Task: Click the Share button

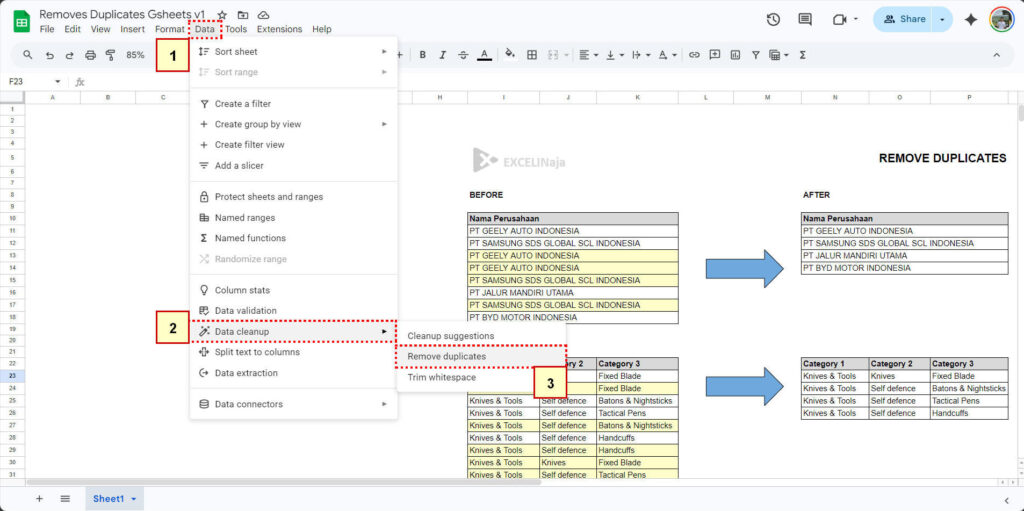Action: [904, 20]
